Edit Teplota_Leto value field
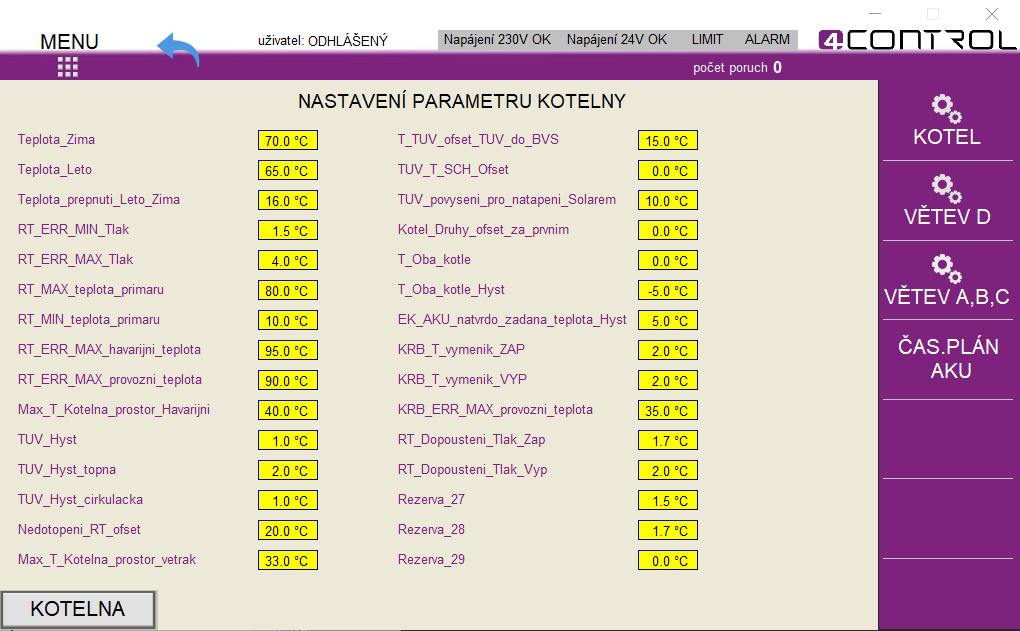 click(x=288, y=170)
